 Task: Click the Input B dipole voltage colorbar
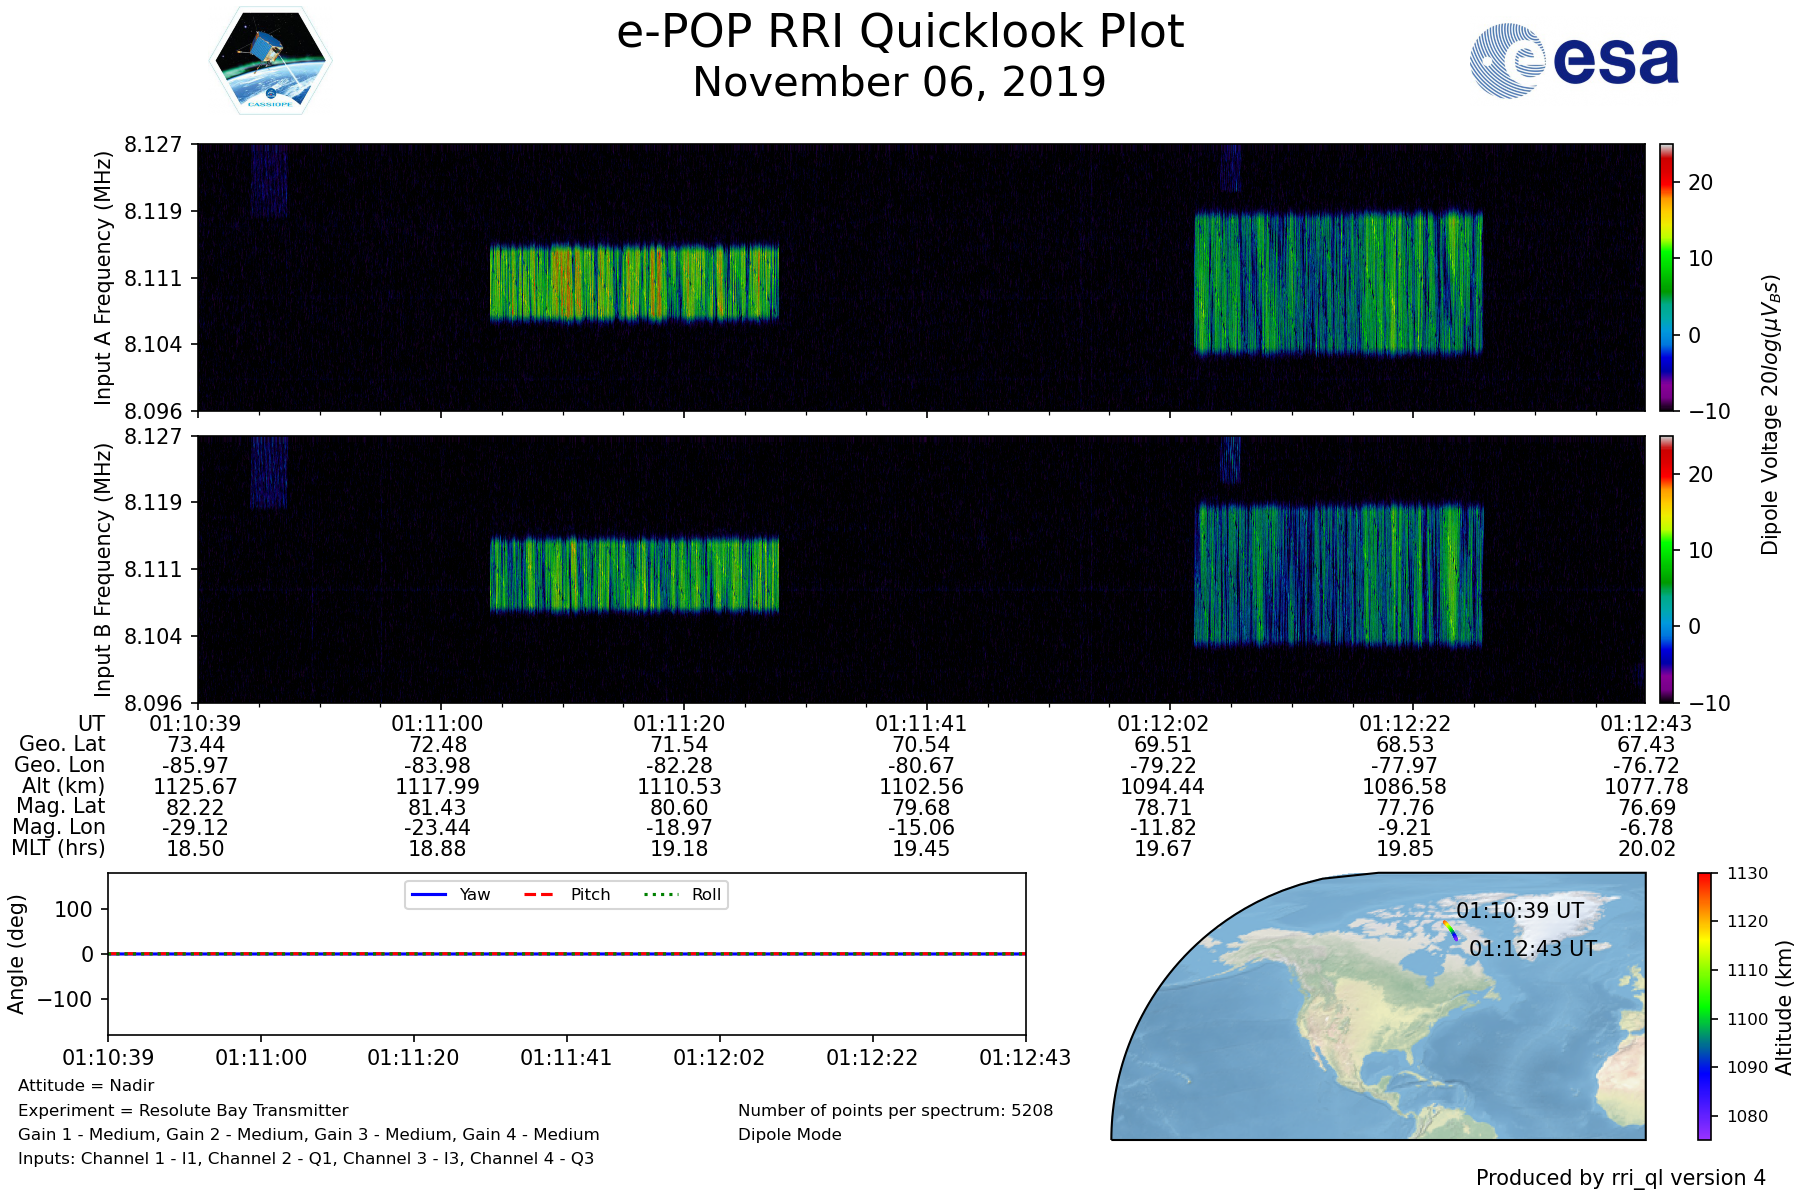(1666, 569)
